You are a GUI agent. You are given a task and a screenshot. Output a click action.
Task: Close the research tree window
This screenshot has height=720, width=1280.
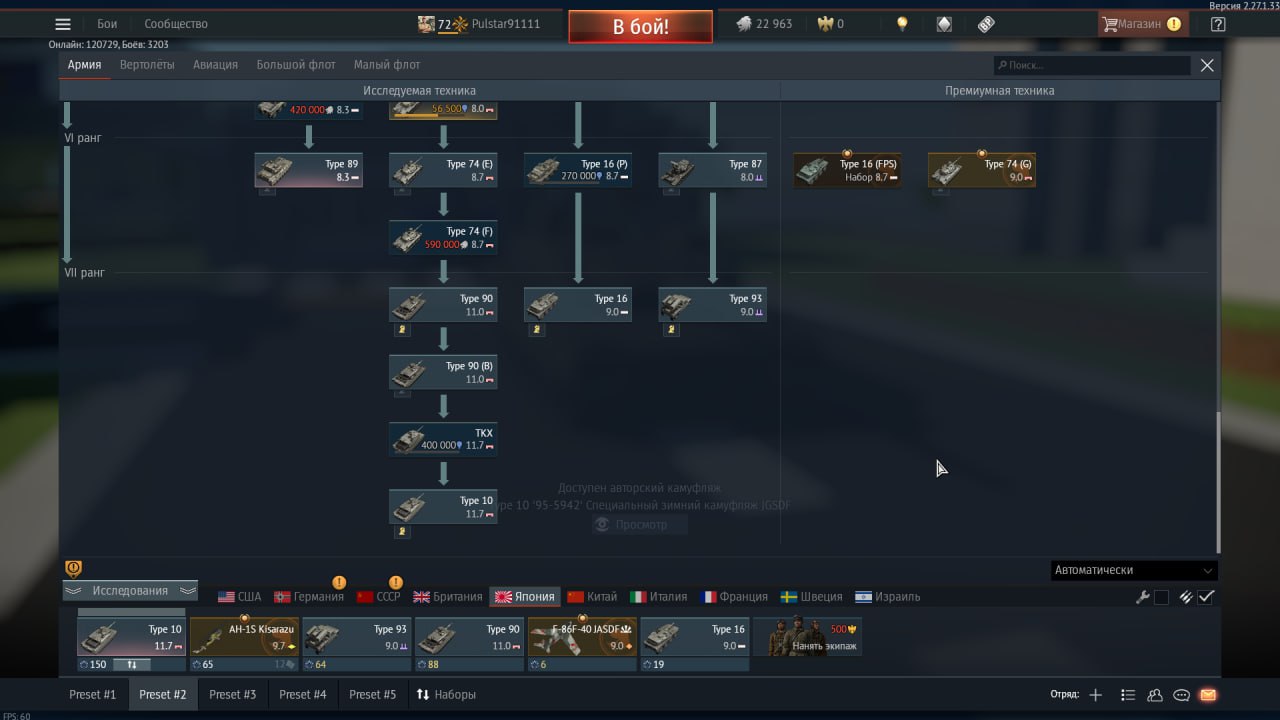tap(1207, 65)
